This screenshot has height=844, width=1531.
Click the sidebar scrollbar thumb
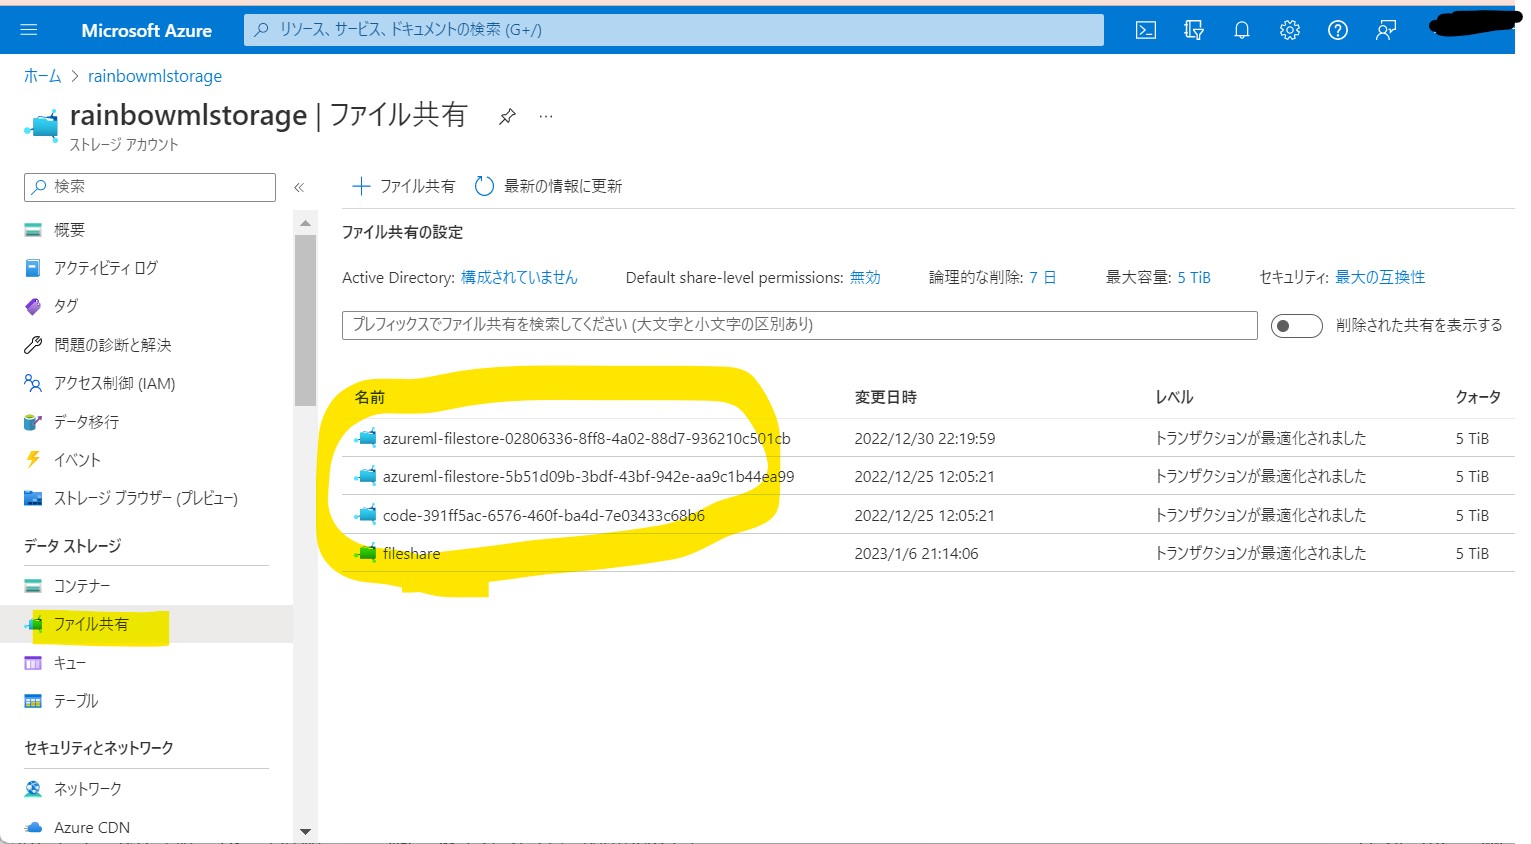point(305,320)
